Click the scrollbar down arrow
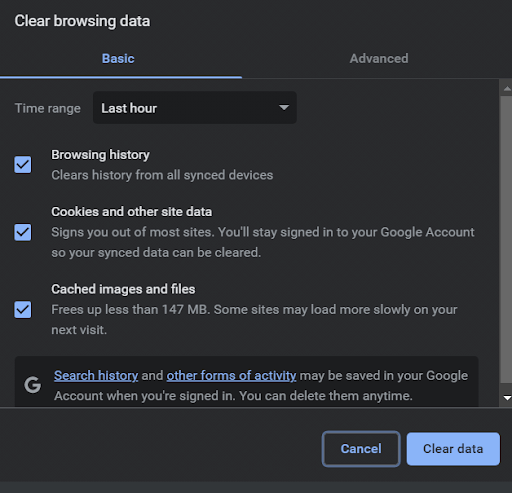This screenshot has width=512, height=493. pos(507,398)
